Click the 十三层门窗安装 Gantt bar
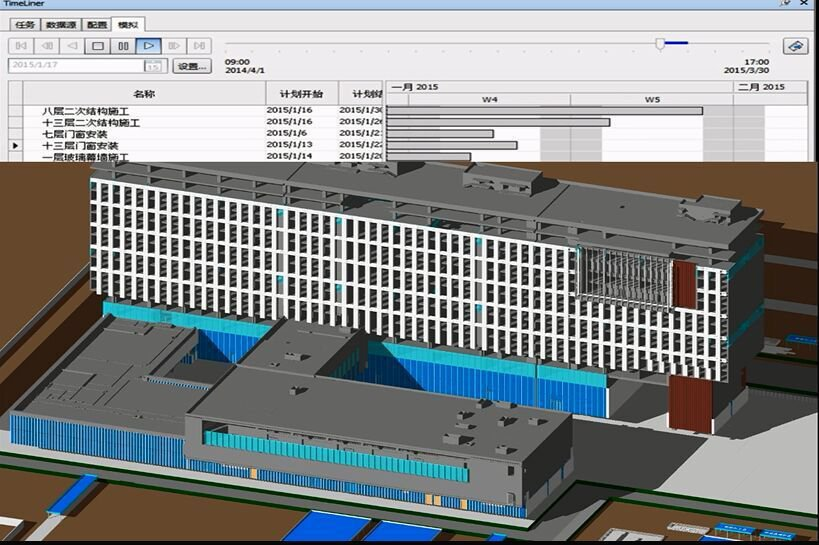Image resolution: width=819 pixels, height=545 pixels. click(452, 145)
